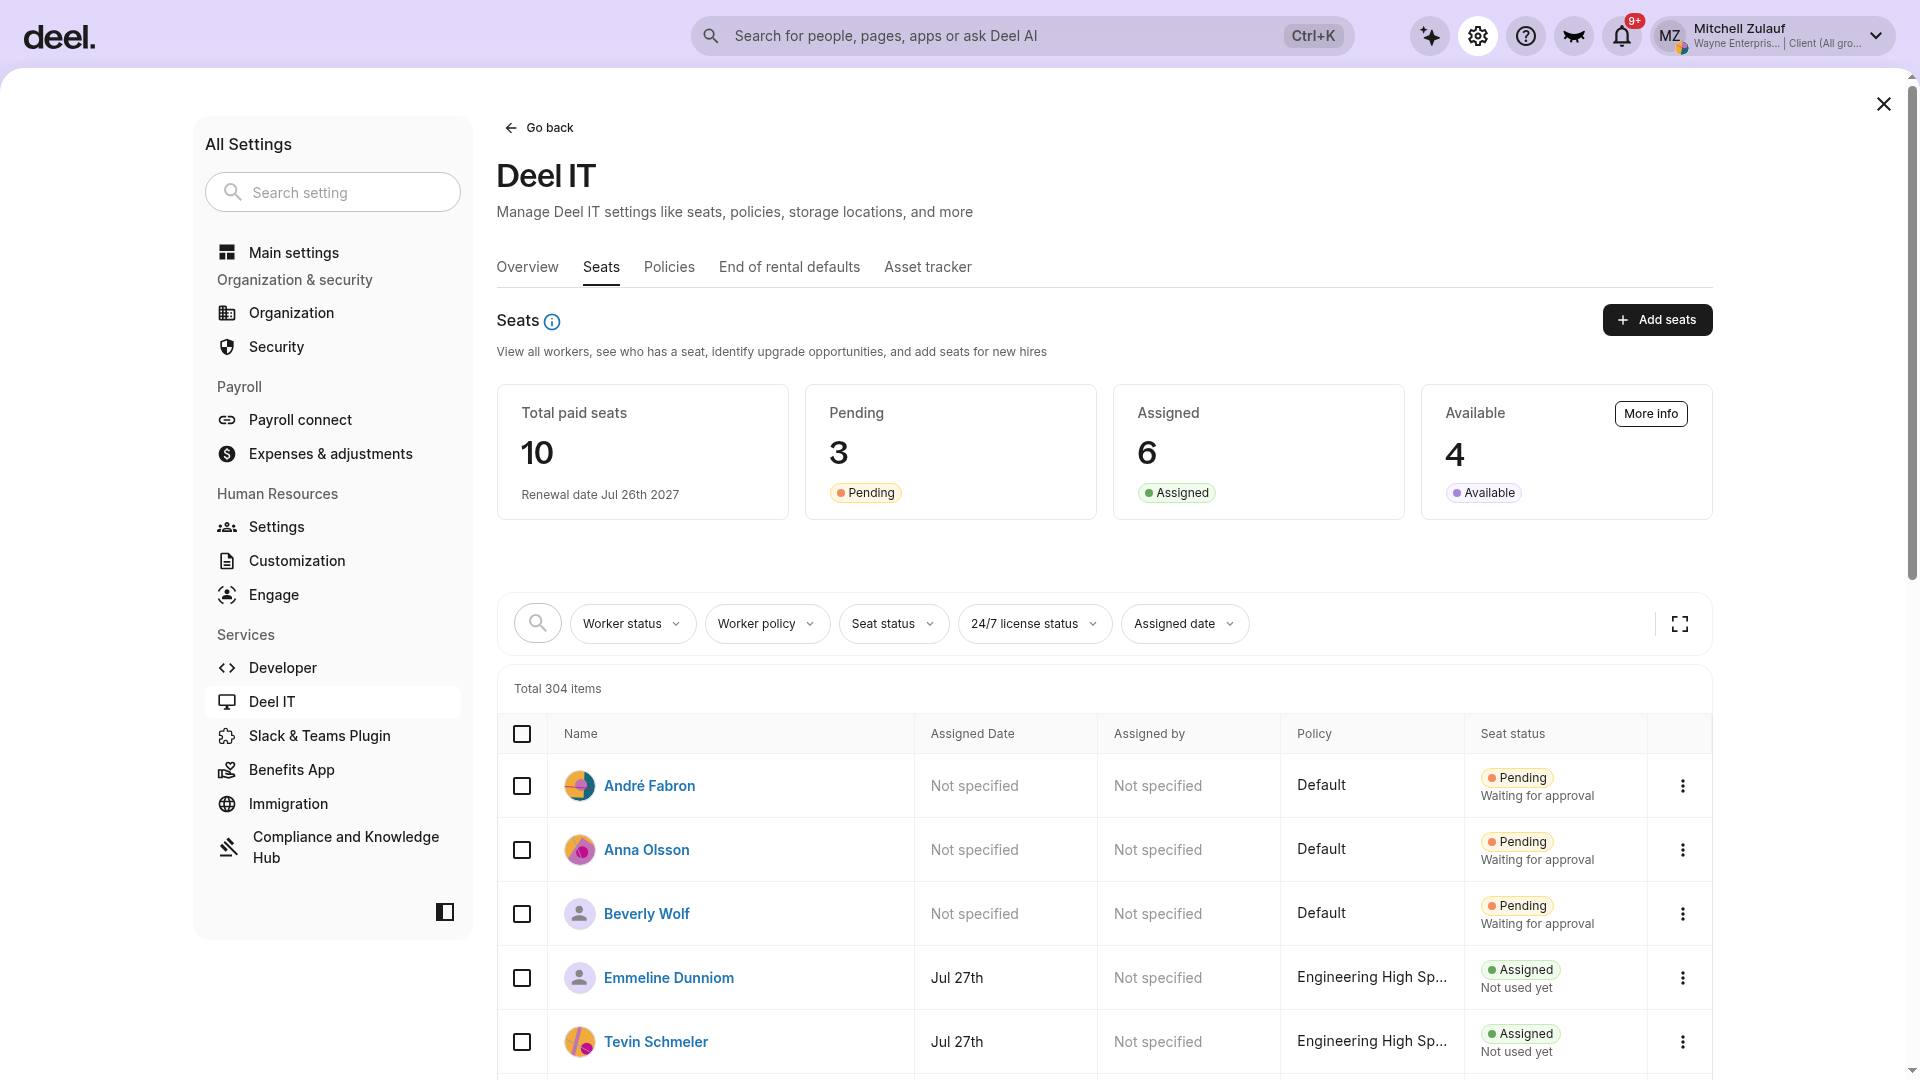The image size is (1920, 1080).
Task: Click the hide-values eye icon in header
Action: [1574, 37]
